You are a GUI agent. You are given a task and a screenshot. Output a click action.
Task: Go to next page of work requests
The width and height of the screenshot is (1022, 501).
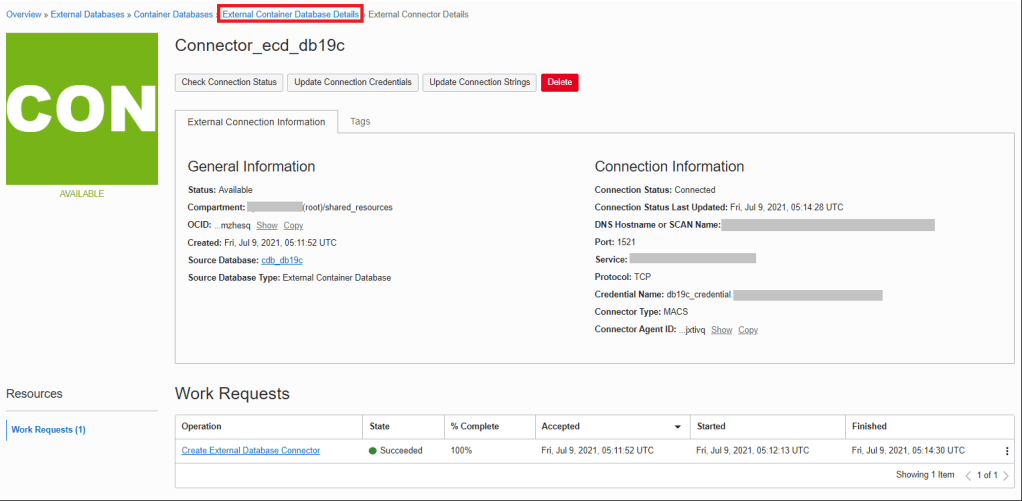(1006, 475)
